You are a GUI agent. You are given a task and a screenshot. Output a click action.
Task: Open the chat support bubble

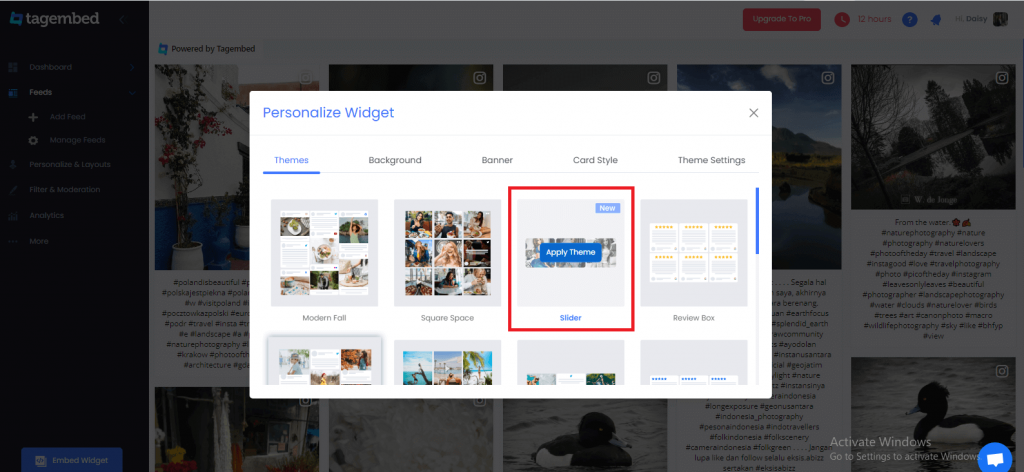tap(995, 457)
